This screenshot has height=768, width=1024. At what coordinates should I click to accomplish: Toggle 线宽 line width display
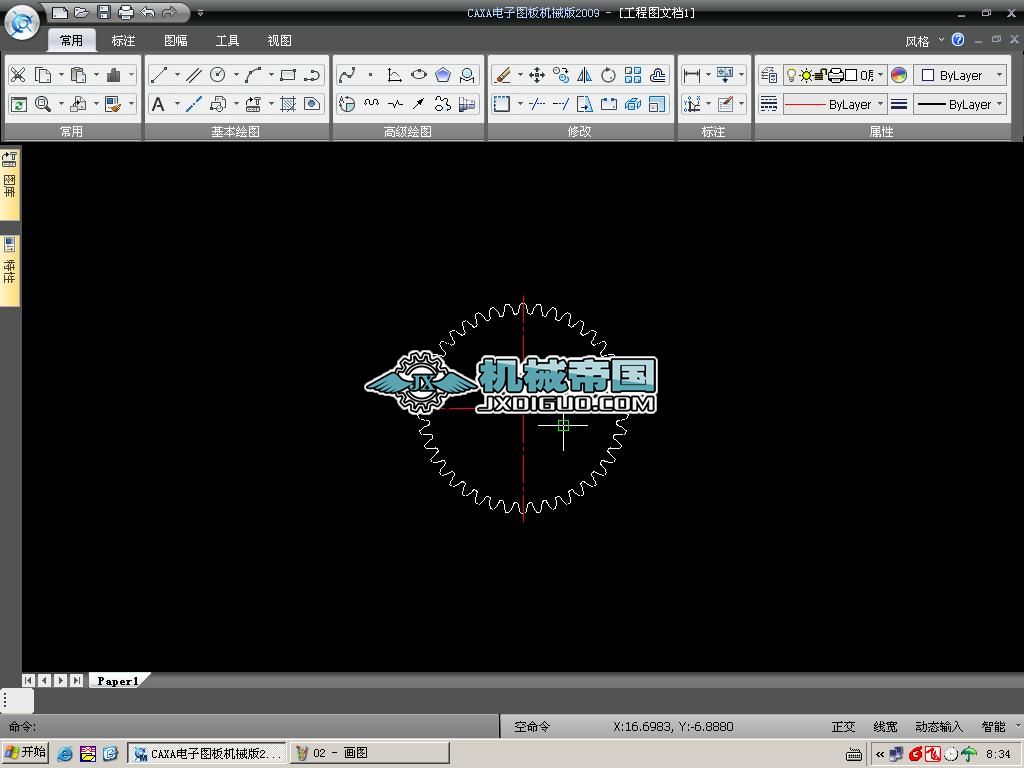click(885, 727)
